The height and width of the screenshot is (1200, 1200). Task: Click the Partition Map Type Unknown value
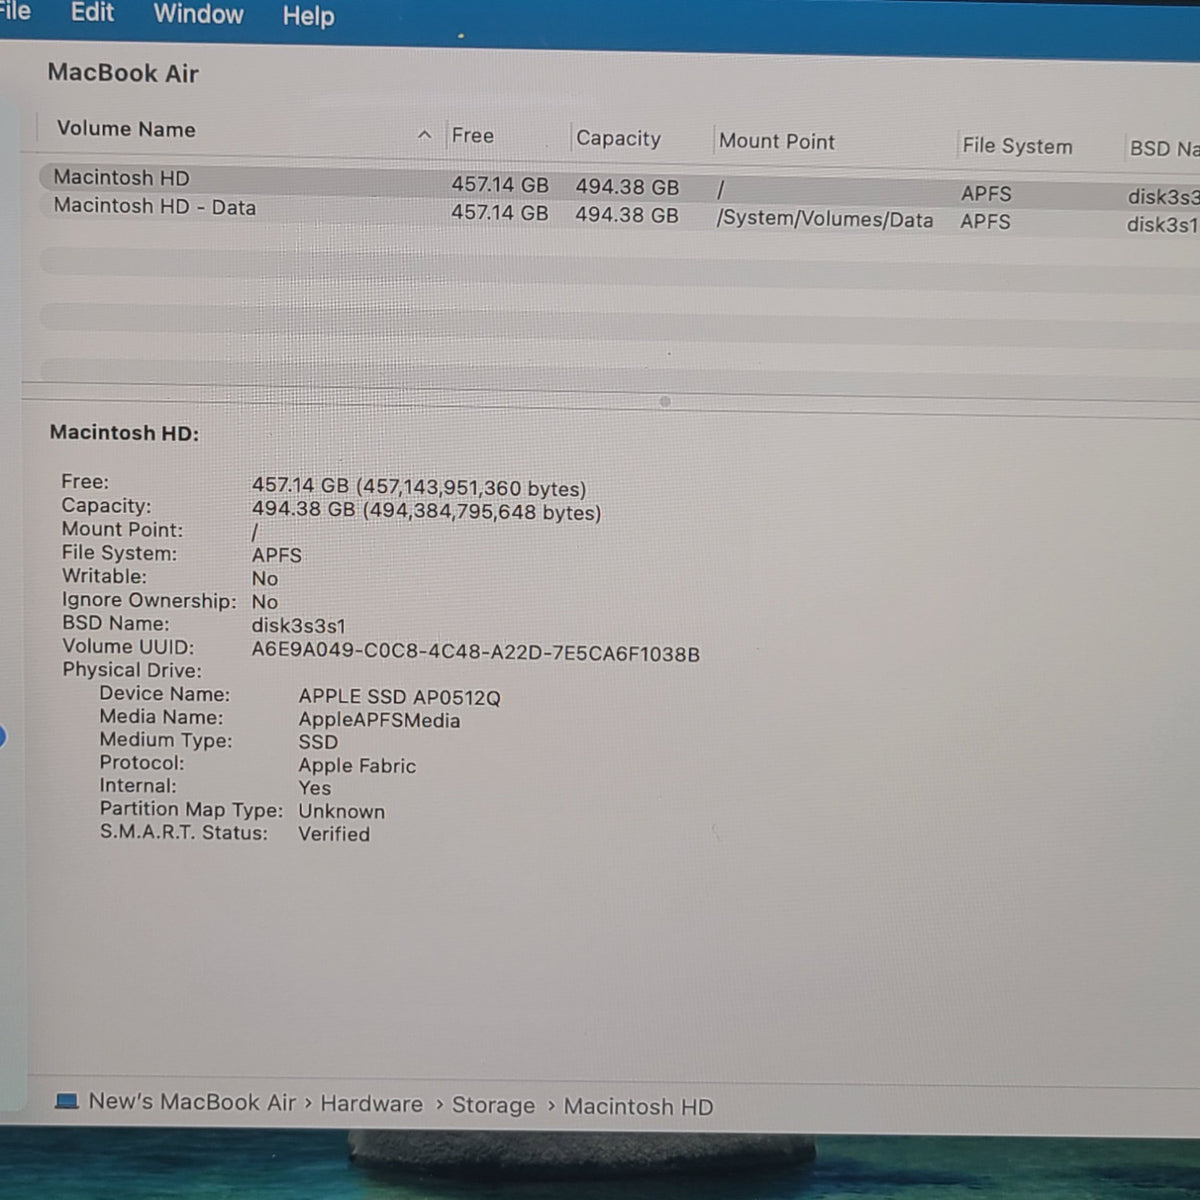tap(341, 812)
